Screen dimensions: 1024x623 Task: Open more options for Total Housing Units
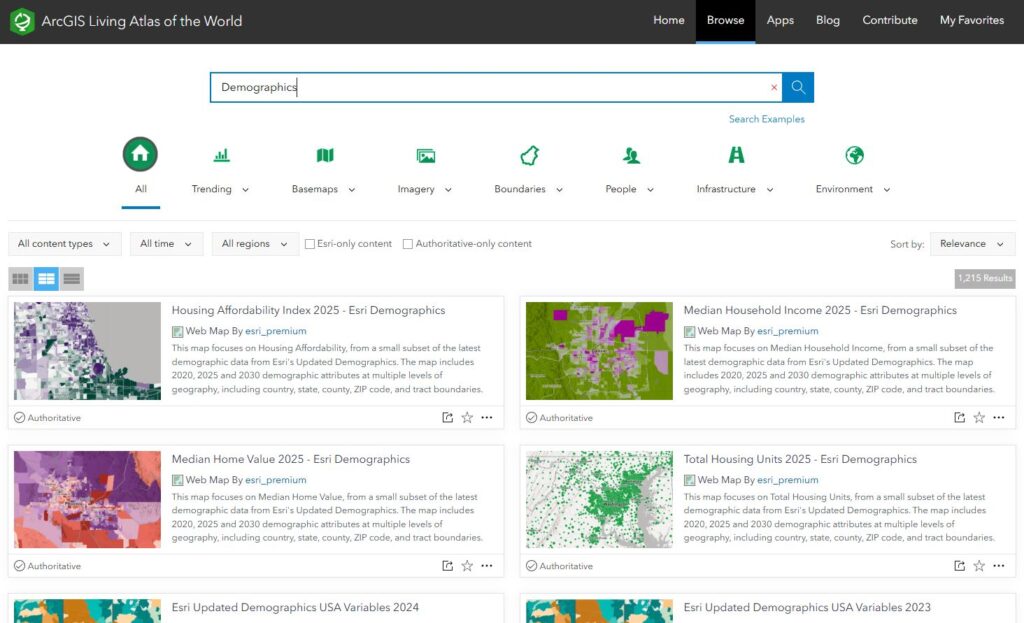pos(998,566)
